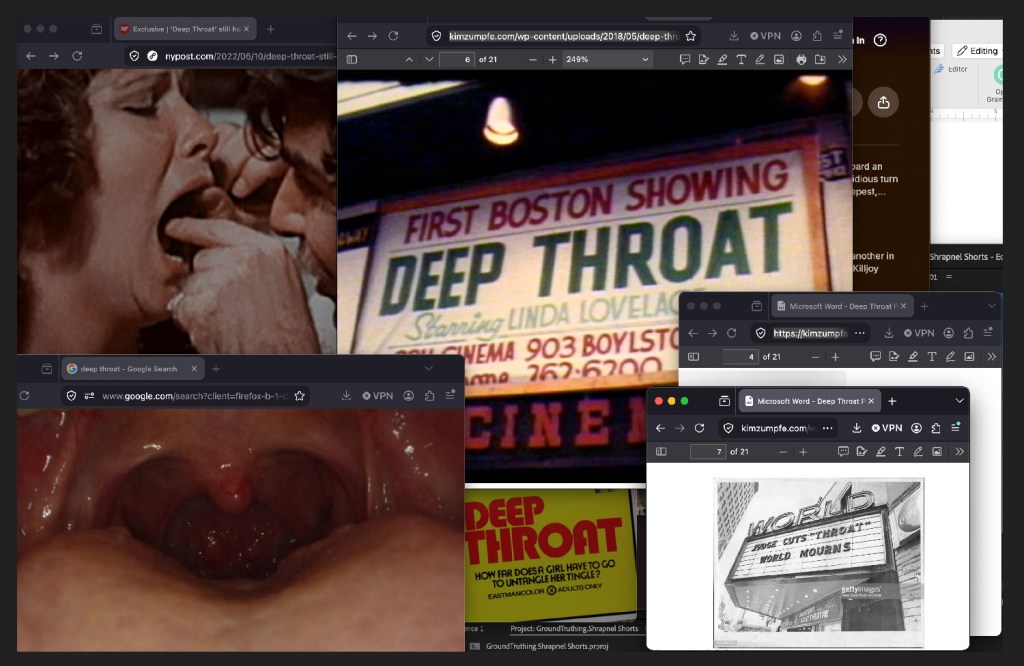Toggle PDF sidebar in page 7 window

tap(661, 451)
